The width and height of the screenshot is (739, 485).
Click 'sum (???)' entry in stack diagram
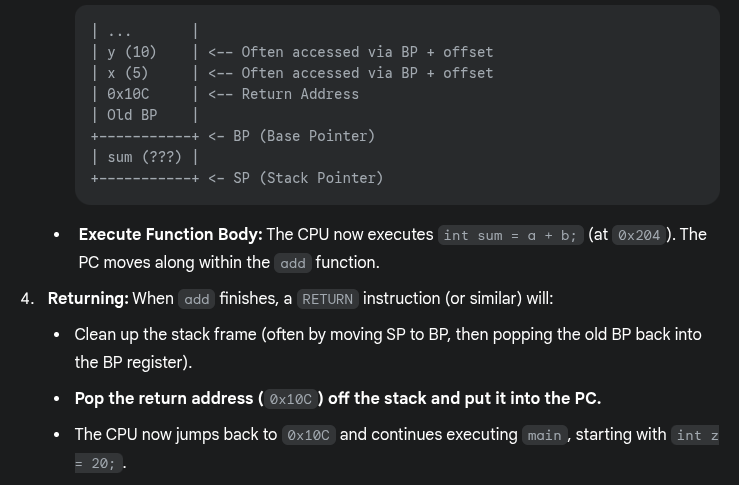coord(144,157)
